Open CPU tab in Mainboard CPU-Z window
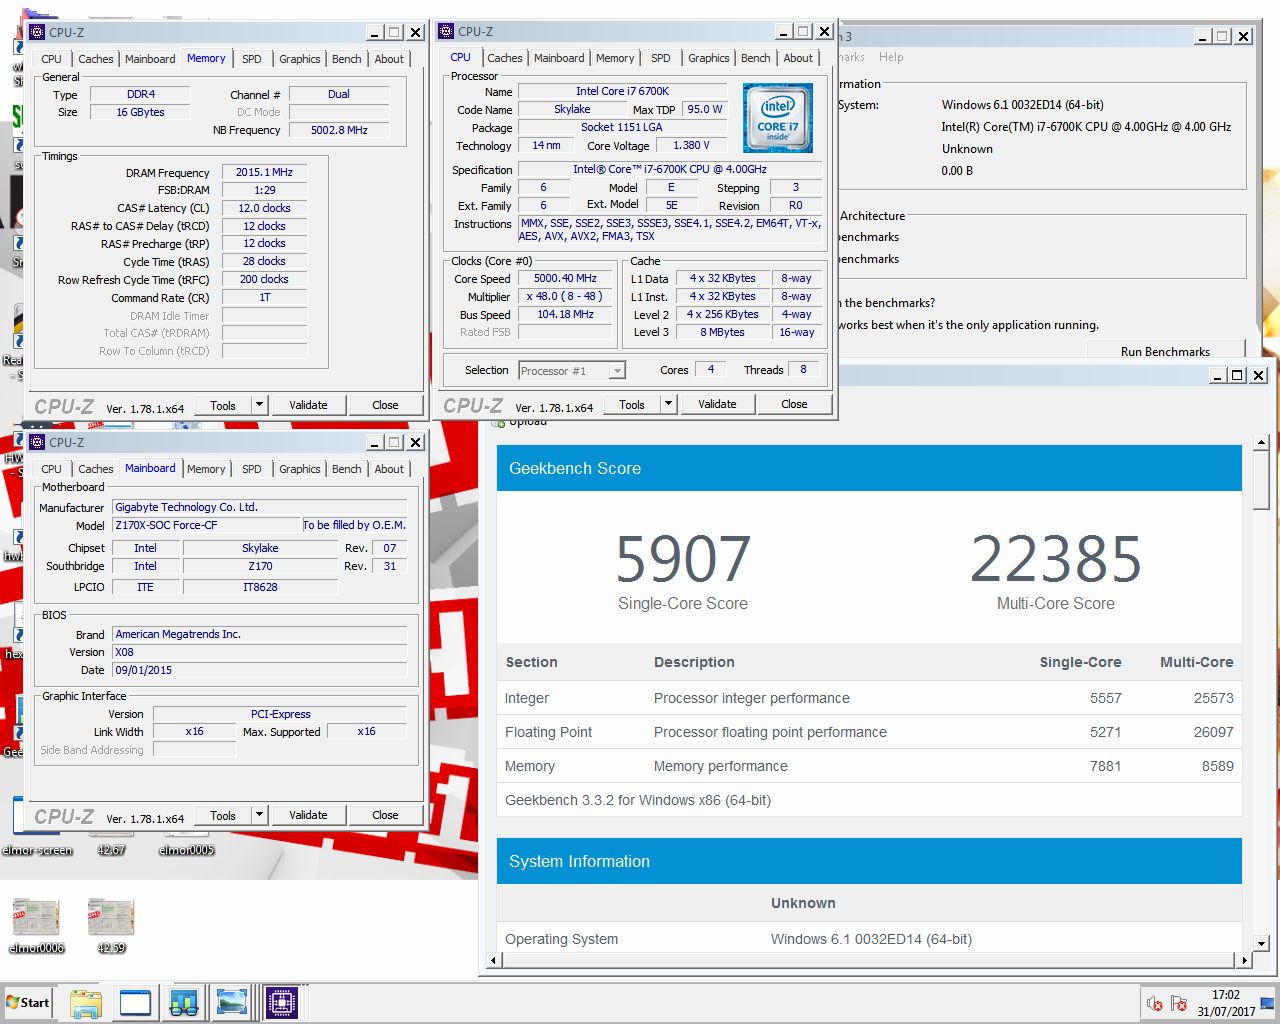The height and width of the screenshot is (1024, 1280). (52, 469)
